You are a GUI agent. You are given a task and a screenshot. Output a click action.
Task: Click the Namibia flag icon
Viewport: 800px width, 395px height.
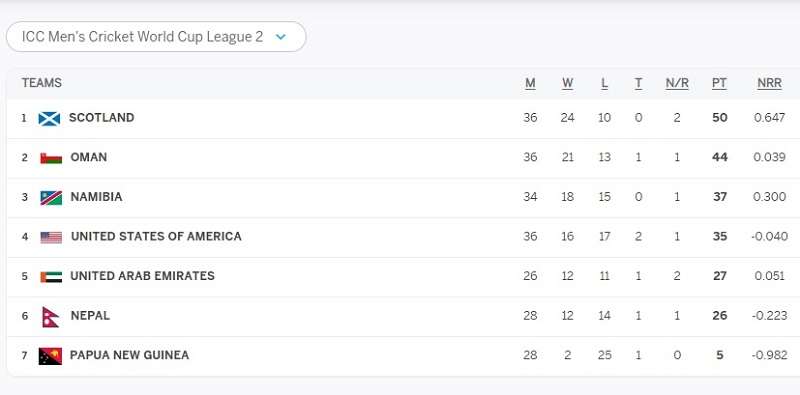point(51,198)
